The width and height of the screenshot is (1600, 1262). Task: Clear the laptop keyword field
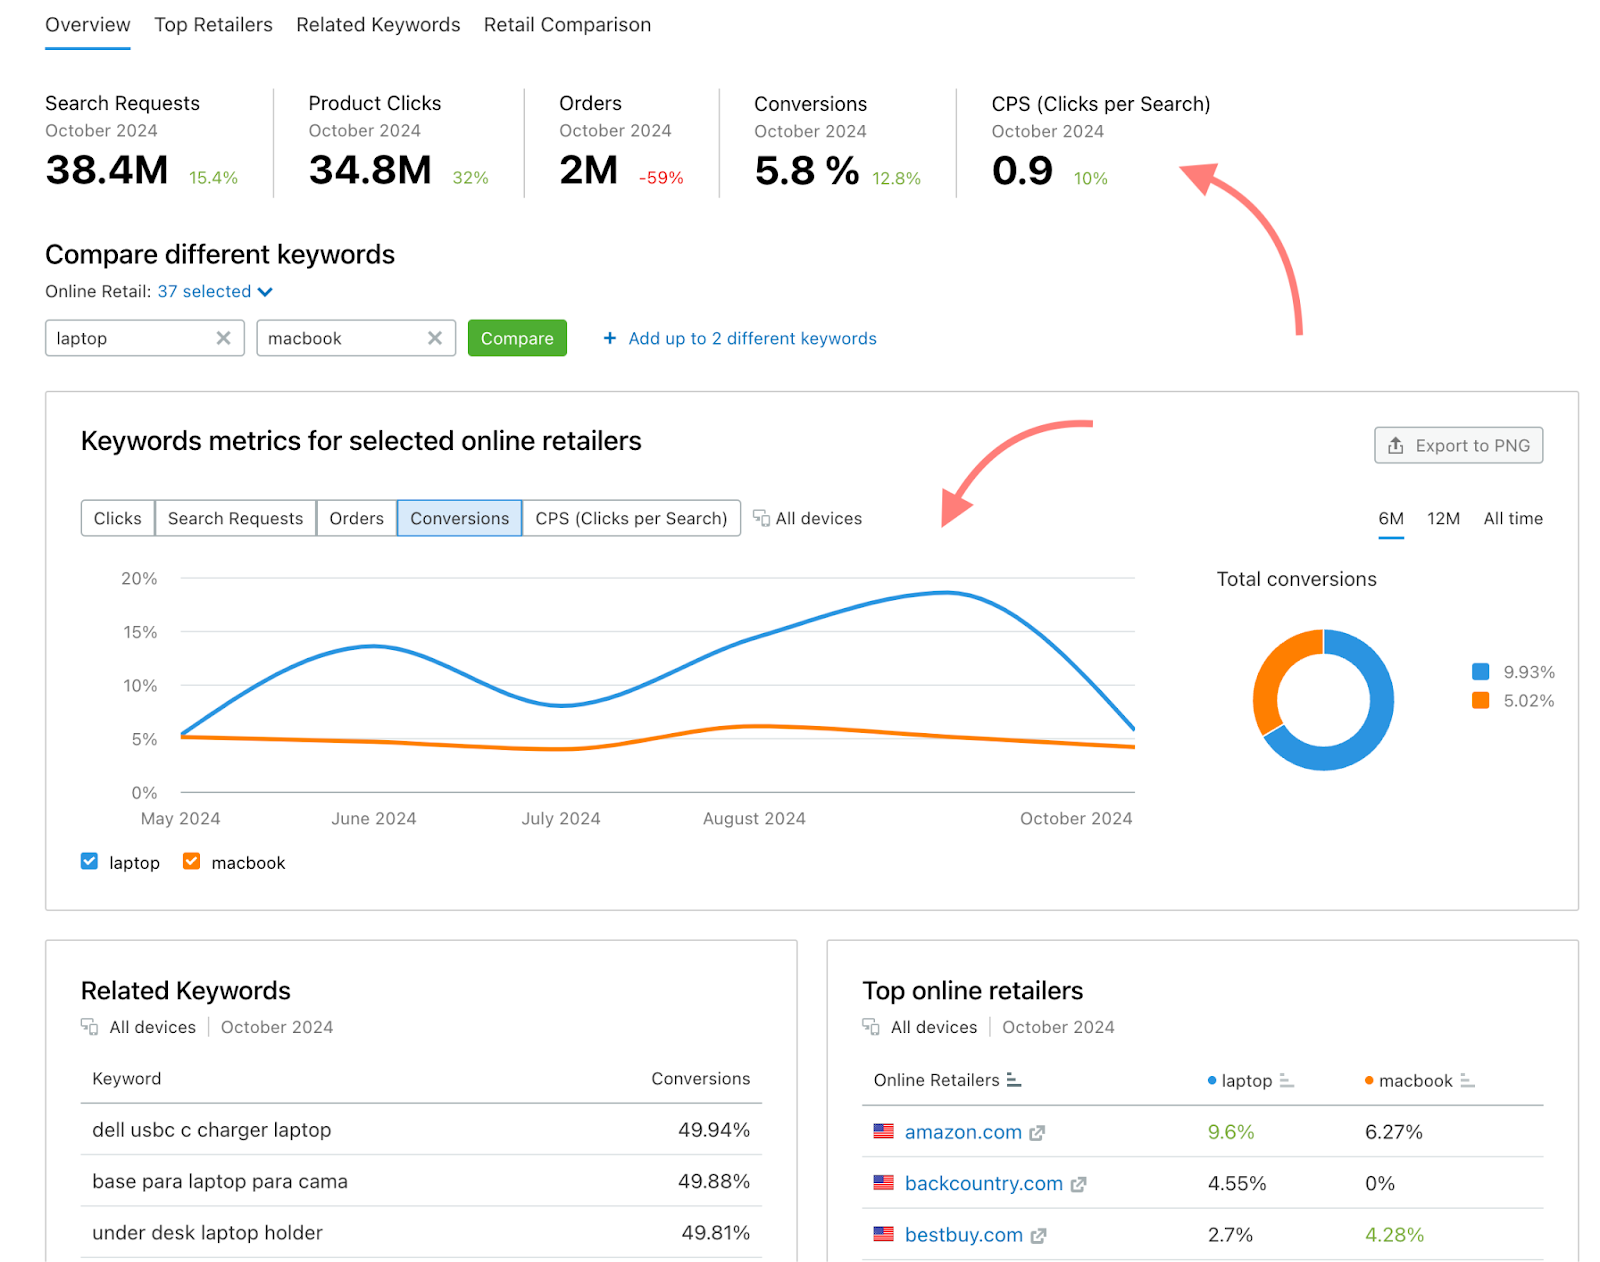(223, 338)
